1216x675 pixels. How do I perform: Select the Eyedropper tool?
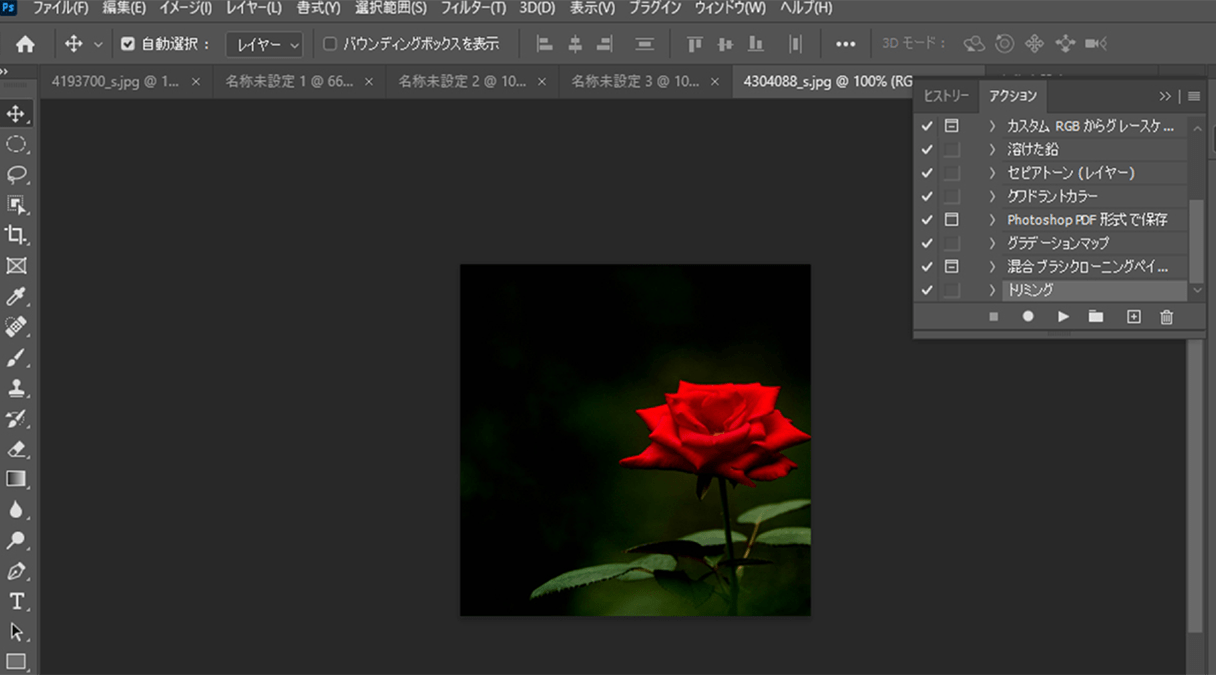(16, 297)
